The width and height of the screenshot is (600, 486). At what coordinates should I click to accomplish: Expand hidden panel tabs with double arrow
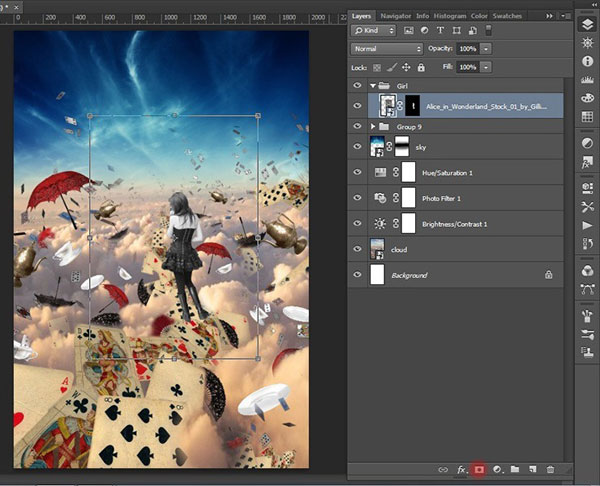pos(549,16)
